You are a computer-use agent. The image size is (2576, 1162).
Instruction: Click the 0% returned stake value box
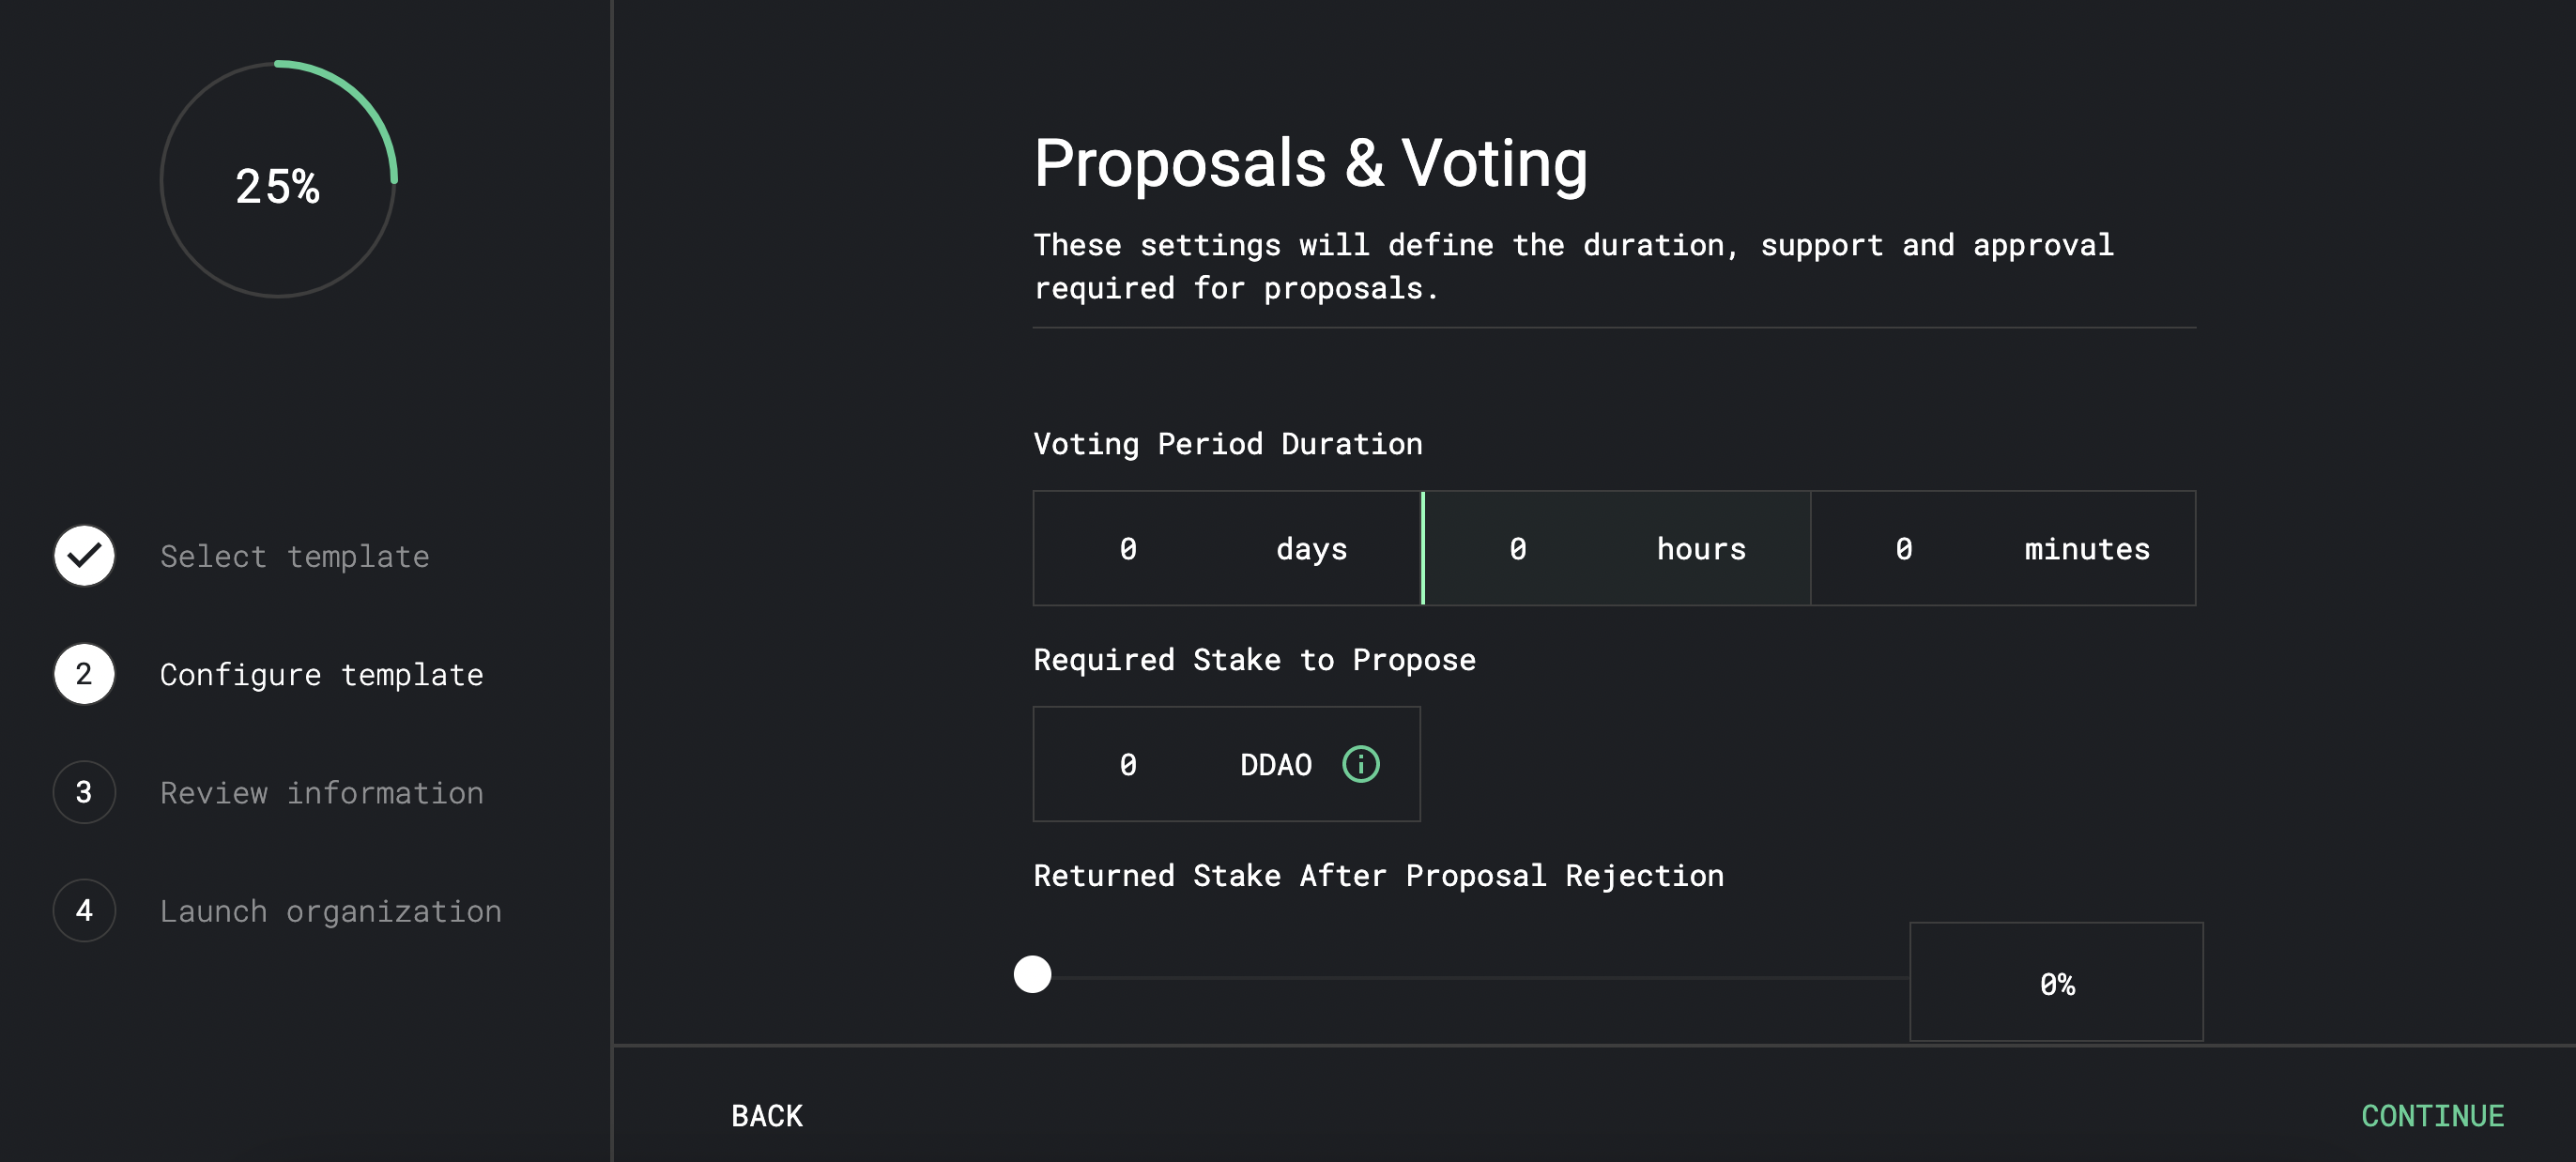coord(2055,982)
